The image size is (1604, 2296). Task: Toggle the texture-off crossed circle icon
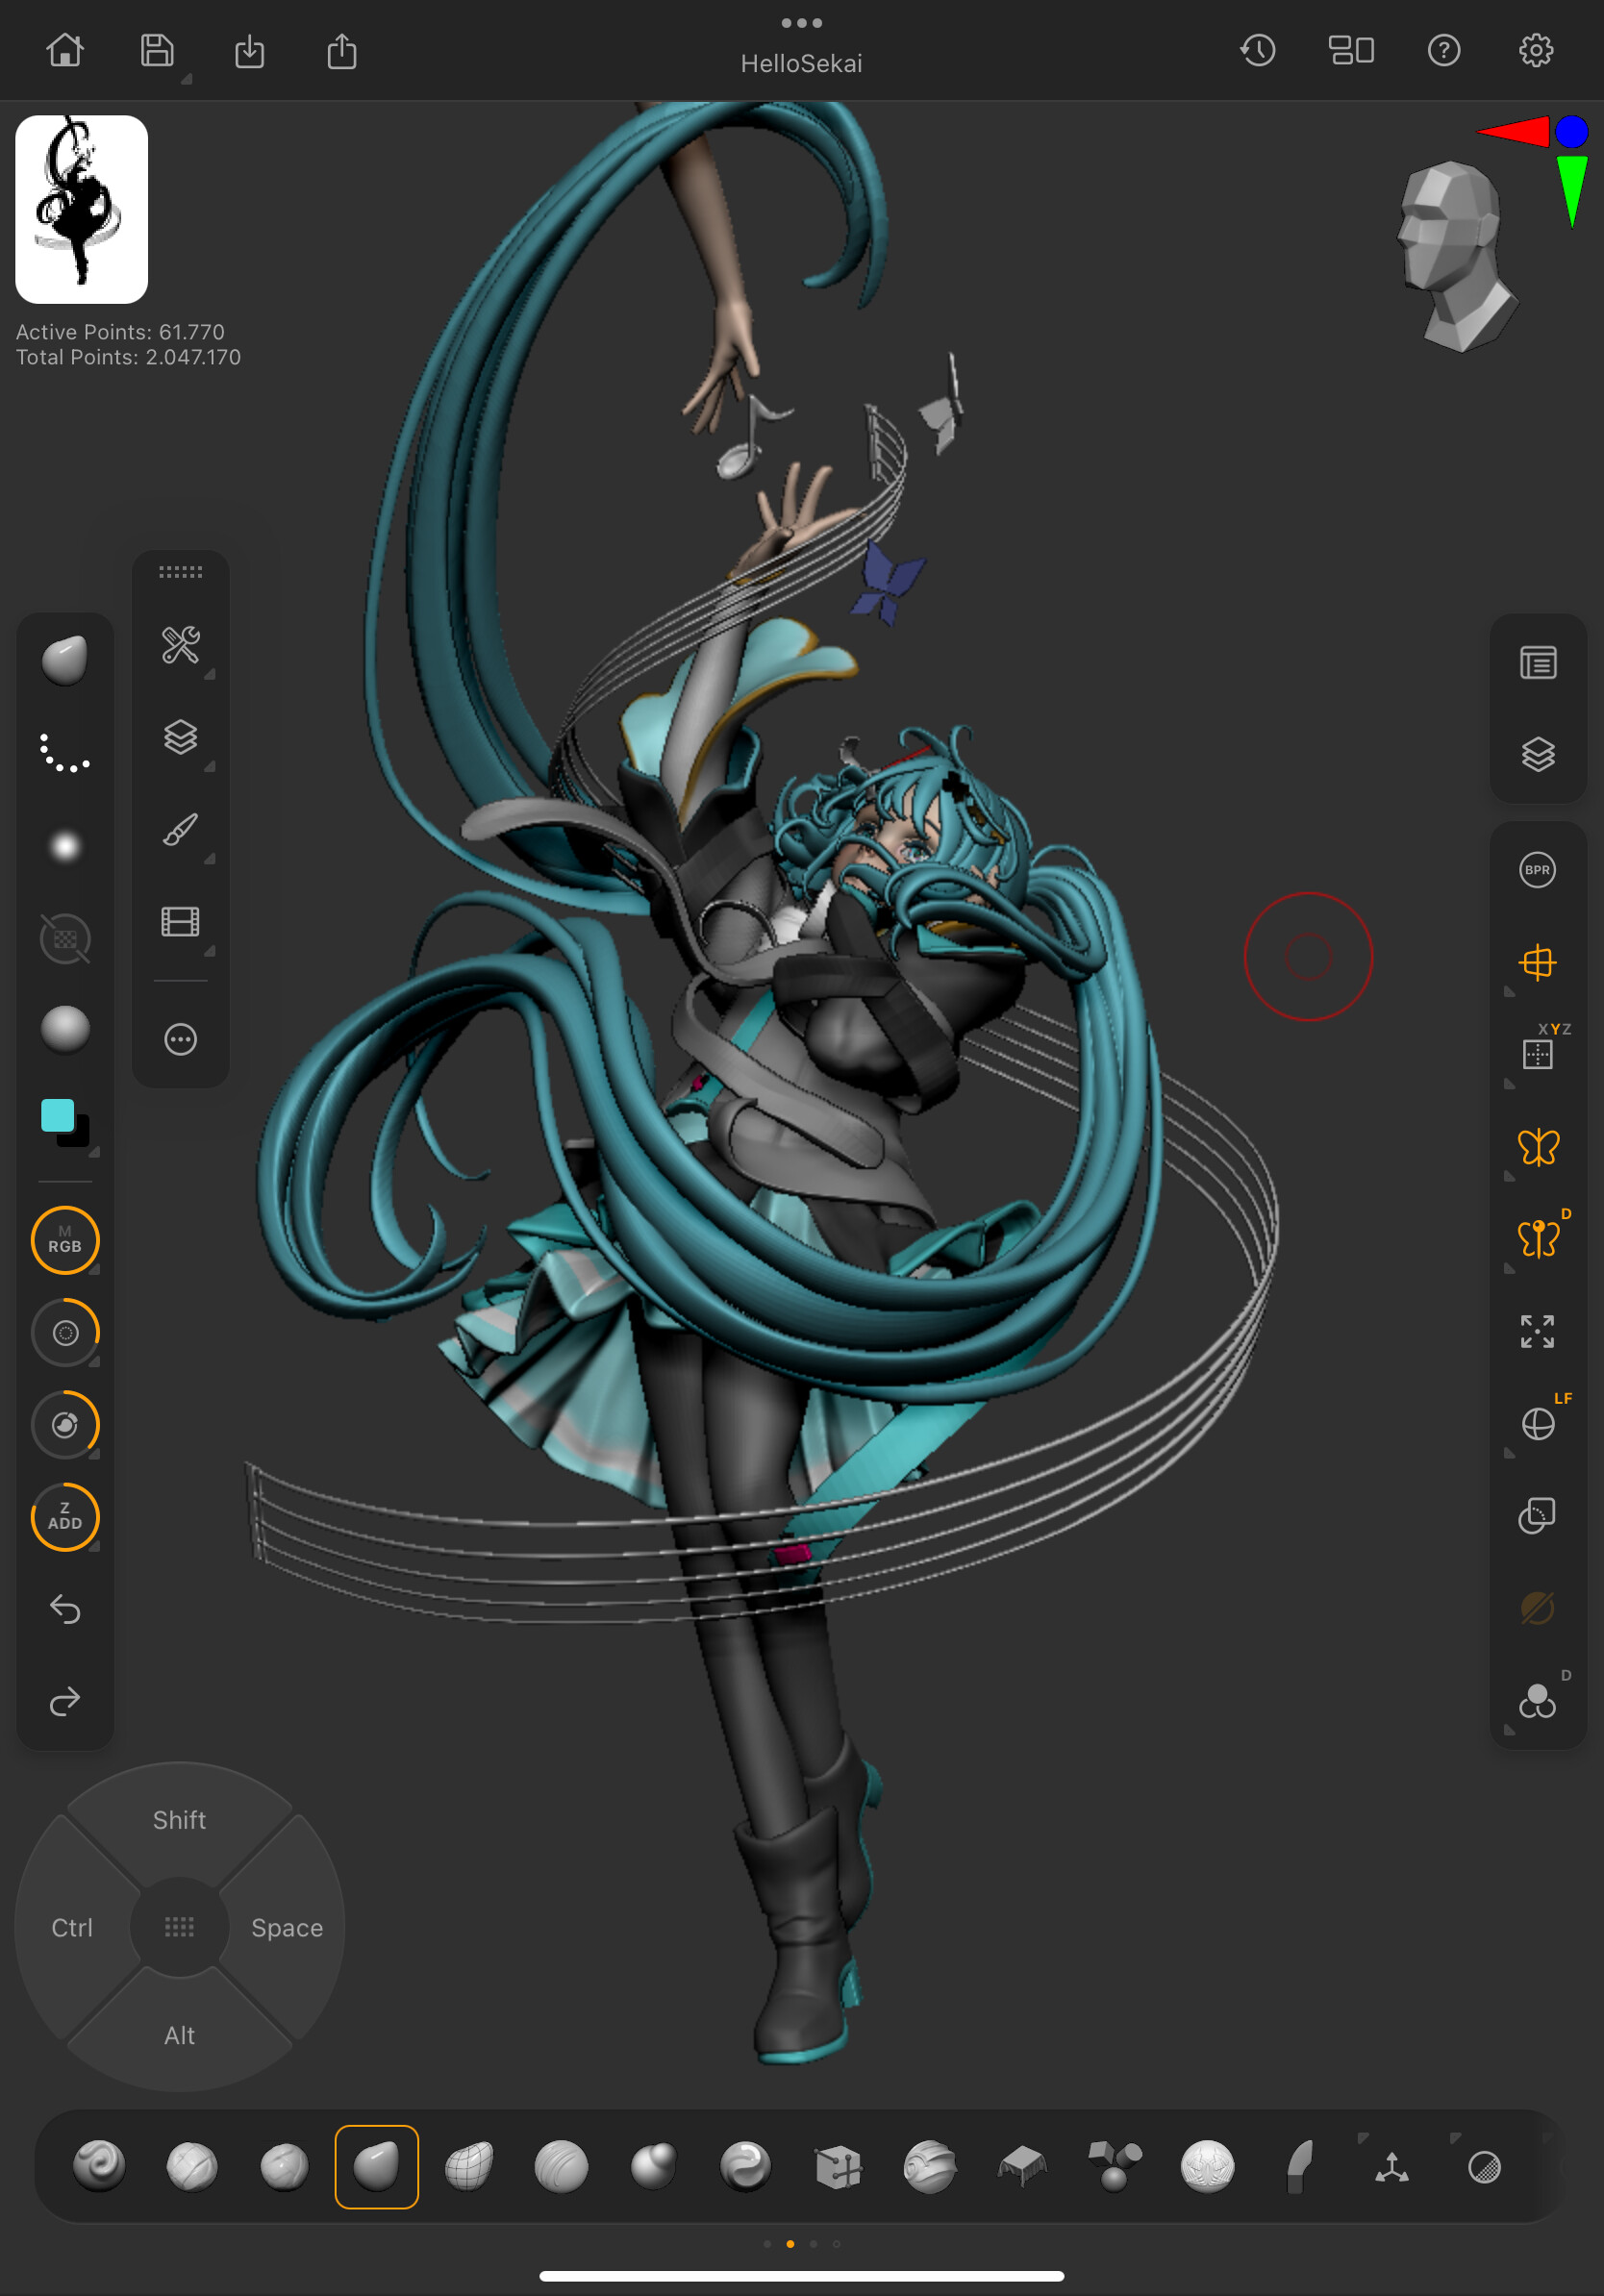pos(65,939)
